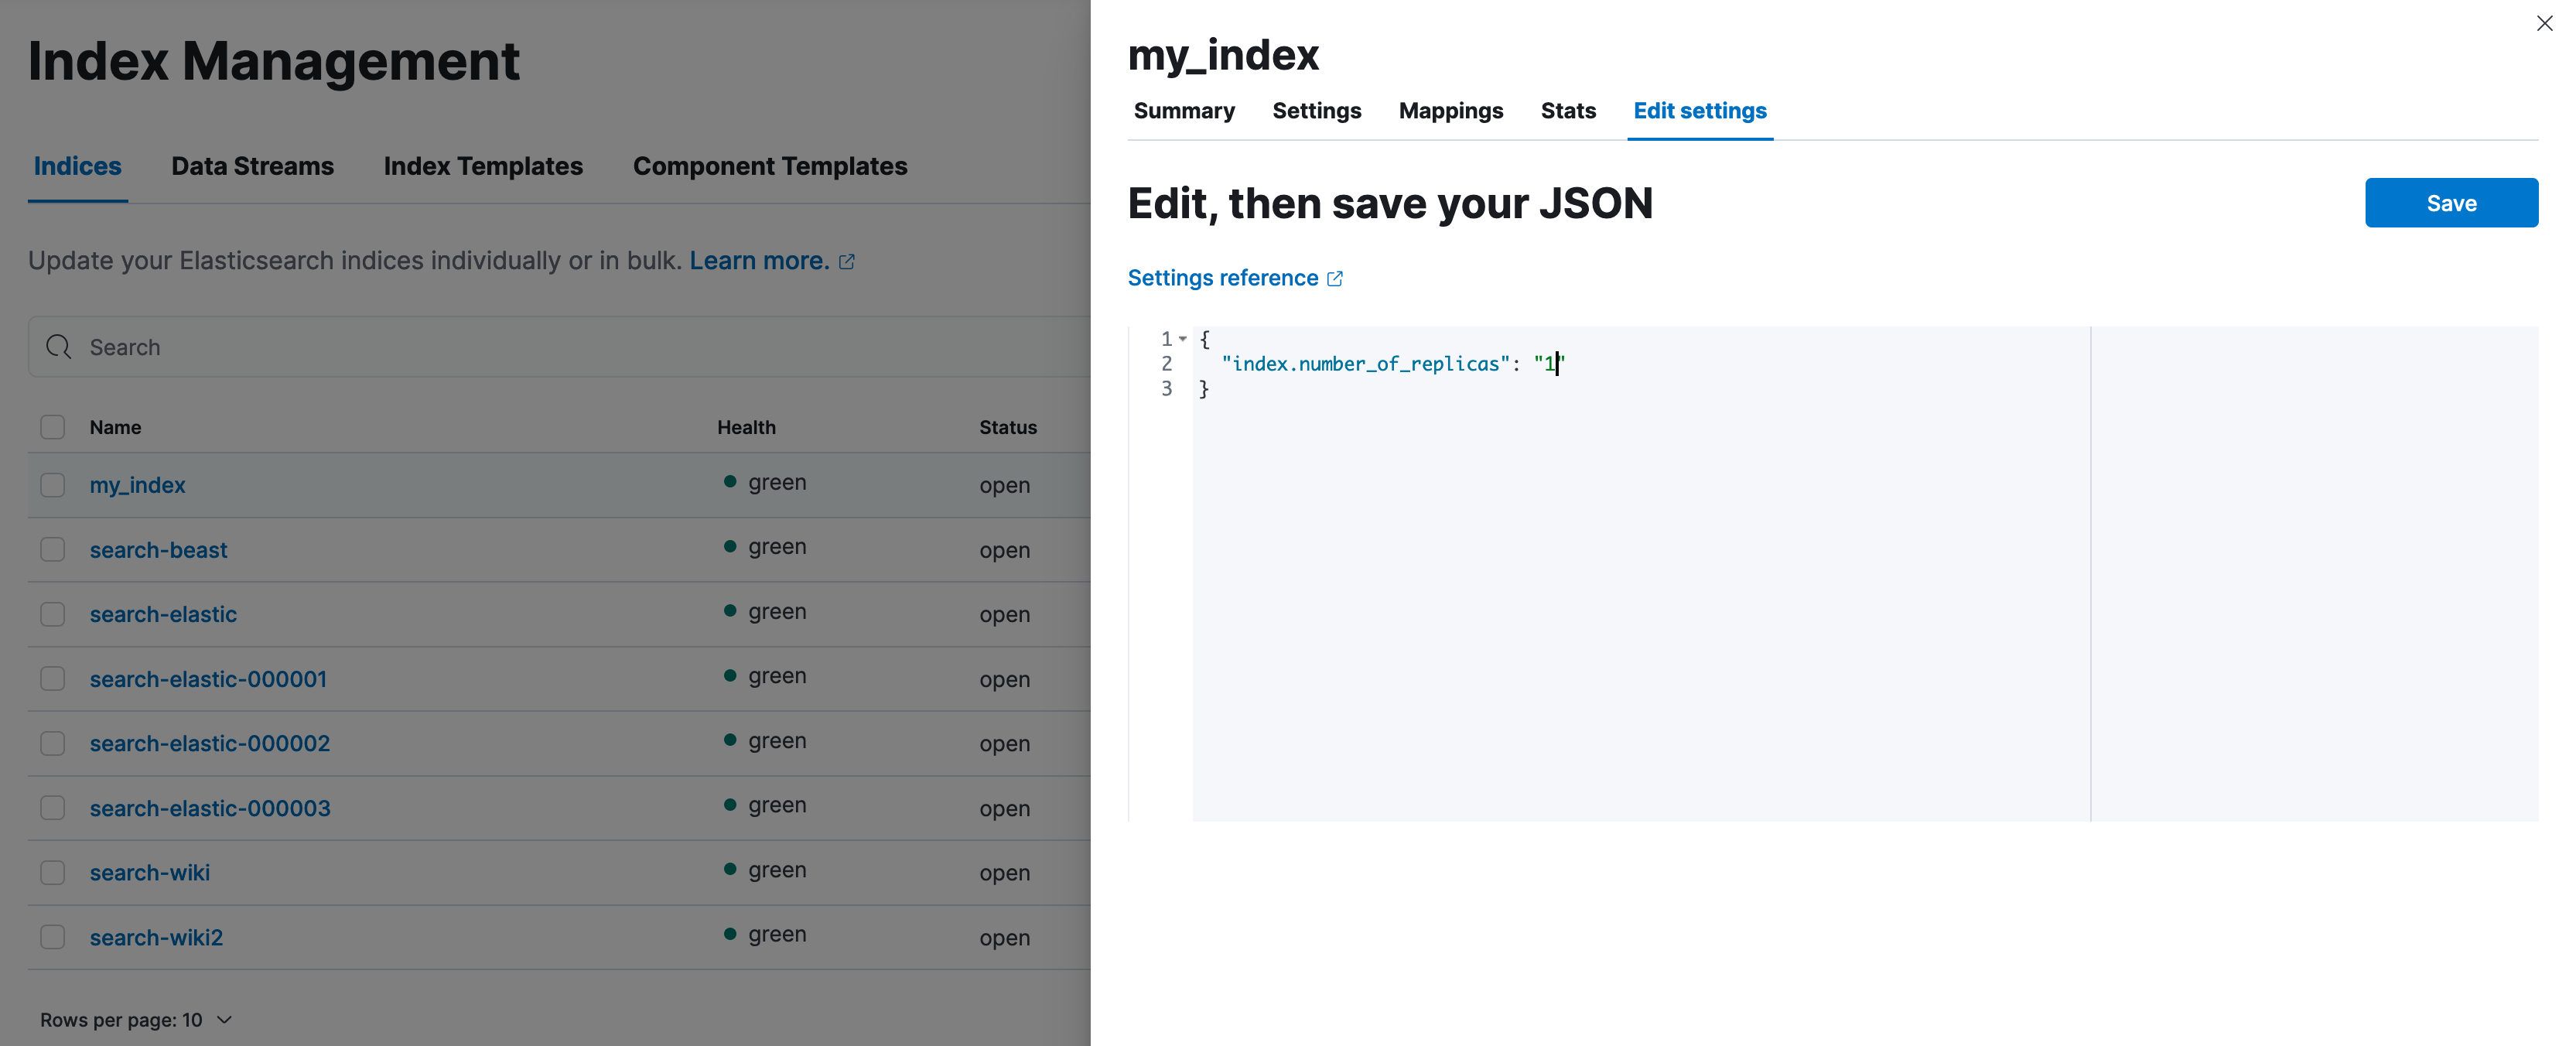The width and height of the screenshot is (2576, 1046).
Task: Click the green health icon for search-wiki2
Action: (x=729, y=936)
